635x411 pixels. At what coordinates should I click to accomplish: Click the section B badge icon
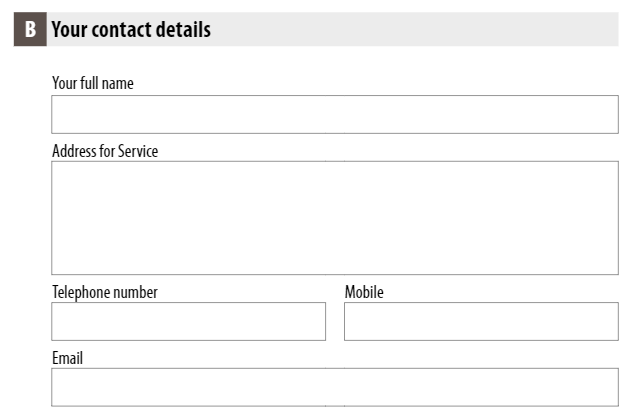pyautogui.click(x=30, y=29)
